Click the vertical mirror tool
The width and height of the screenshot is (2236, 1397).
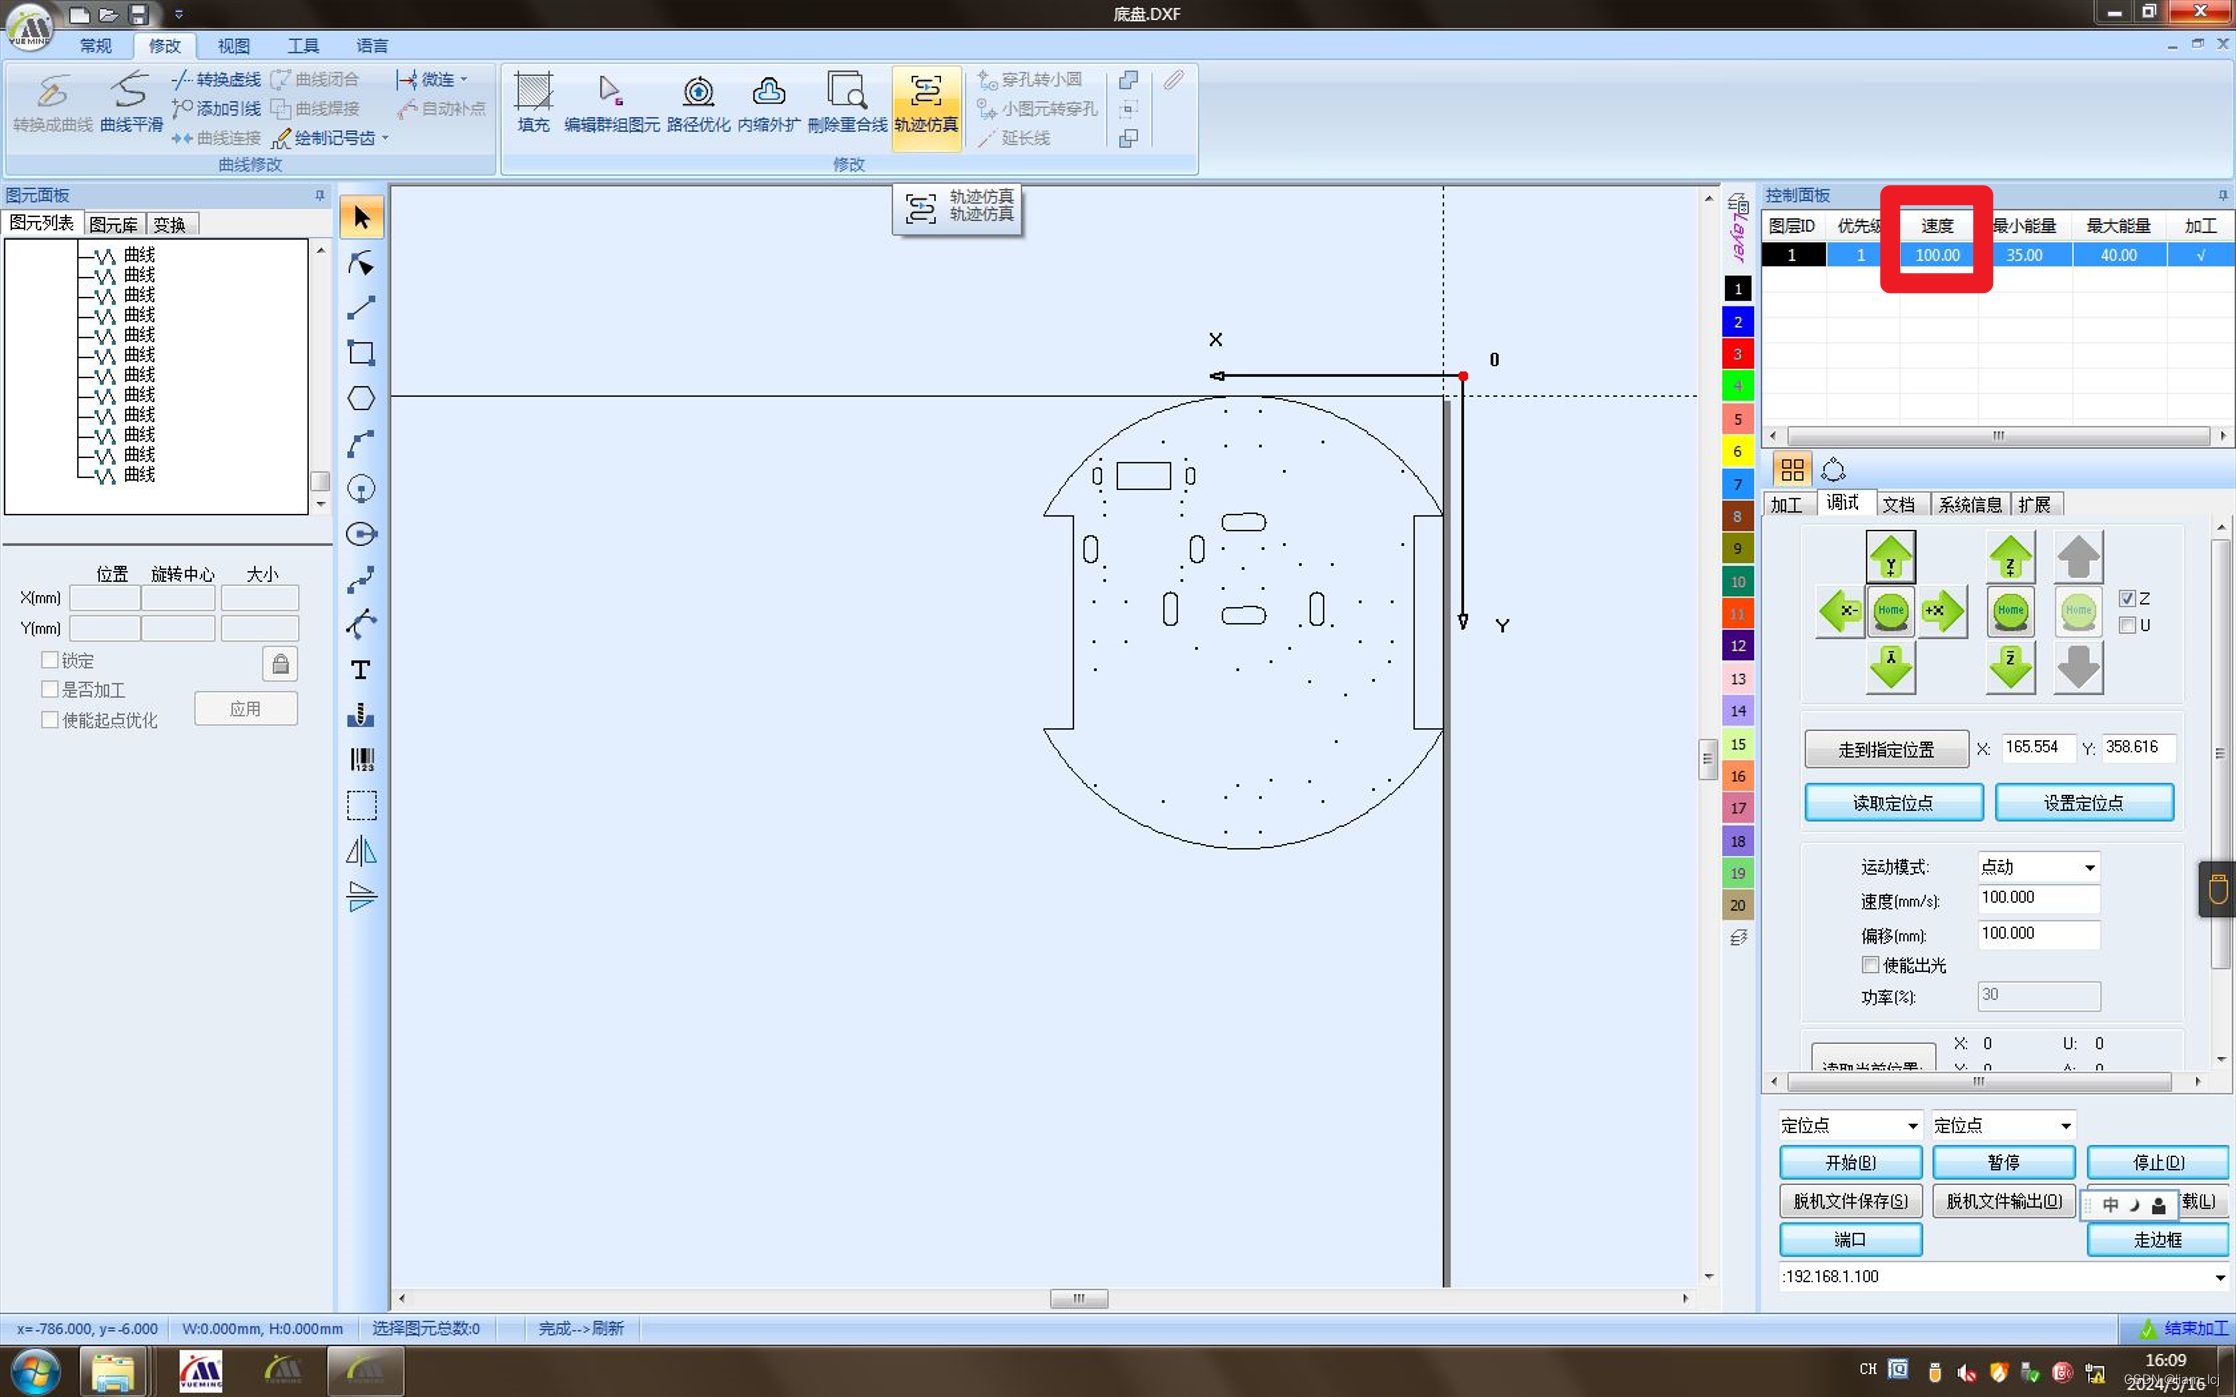point(361,896)
